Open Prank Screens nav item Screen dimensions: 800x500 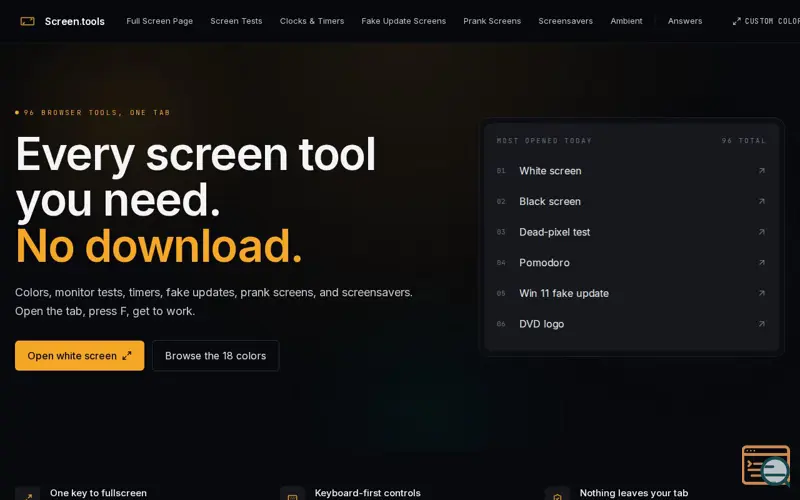(492, 21)
